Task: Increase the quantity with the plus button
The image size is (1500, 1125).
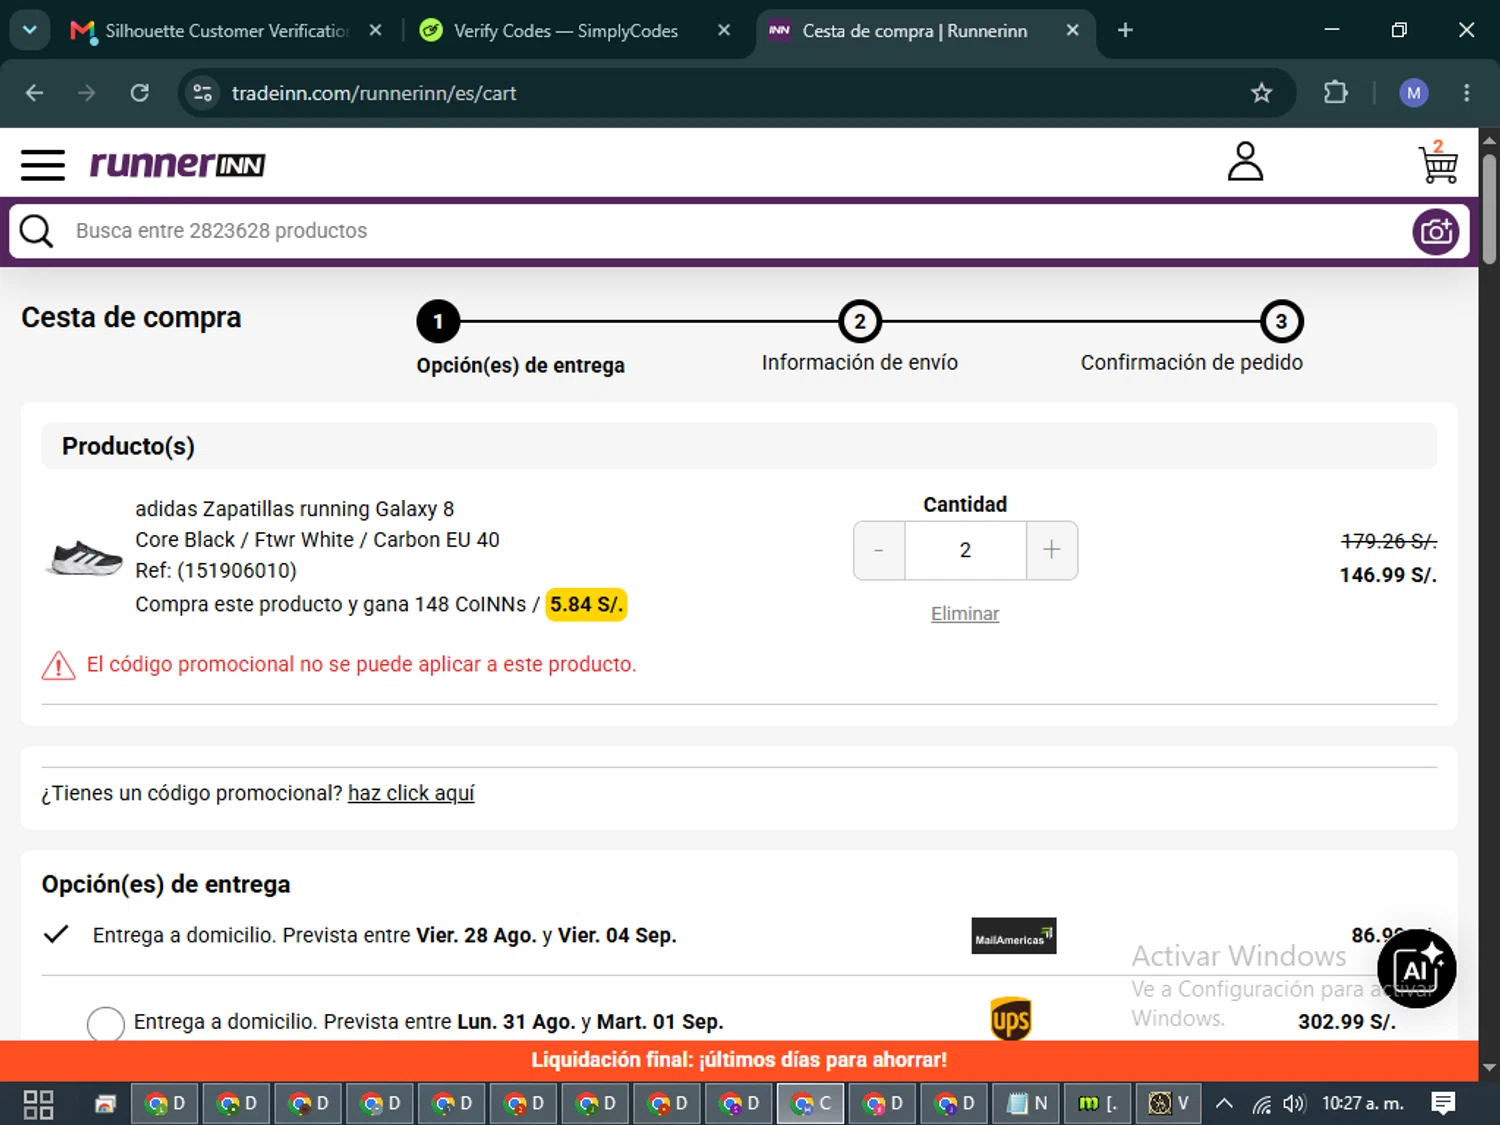Action: point(1052,550)
